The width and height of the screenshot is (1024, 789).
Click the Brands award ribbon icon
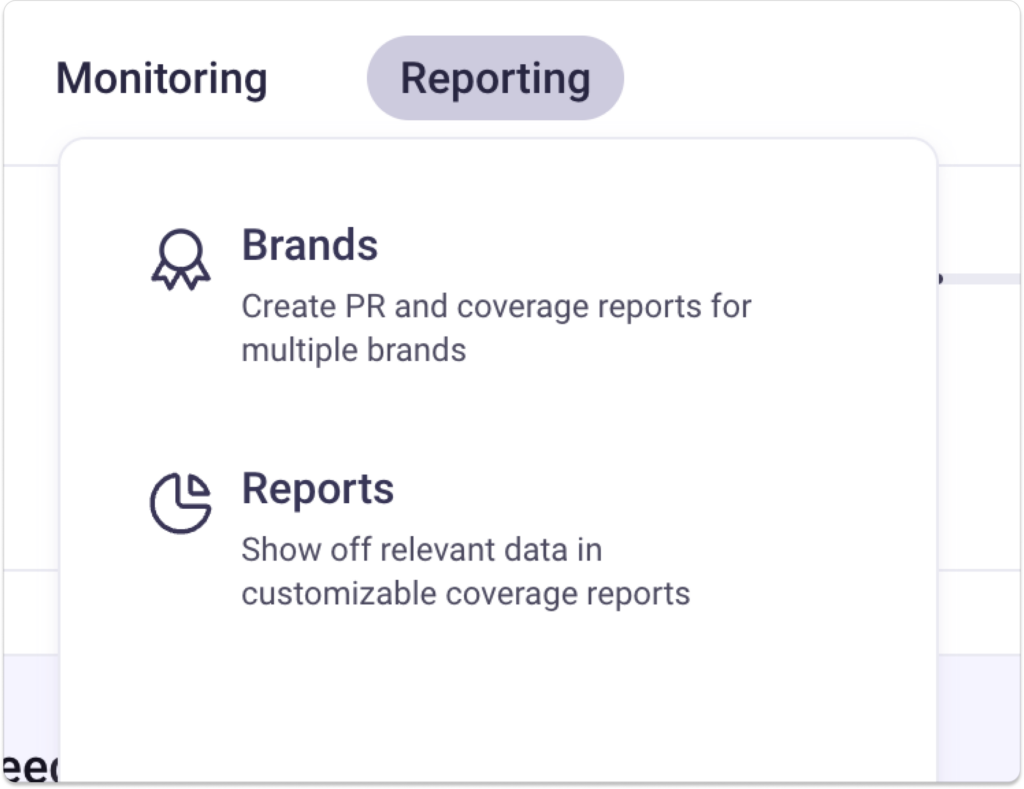click(x=180, y=258)
